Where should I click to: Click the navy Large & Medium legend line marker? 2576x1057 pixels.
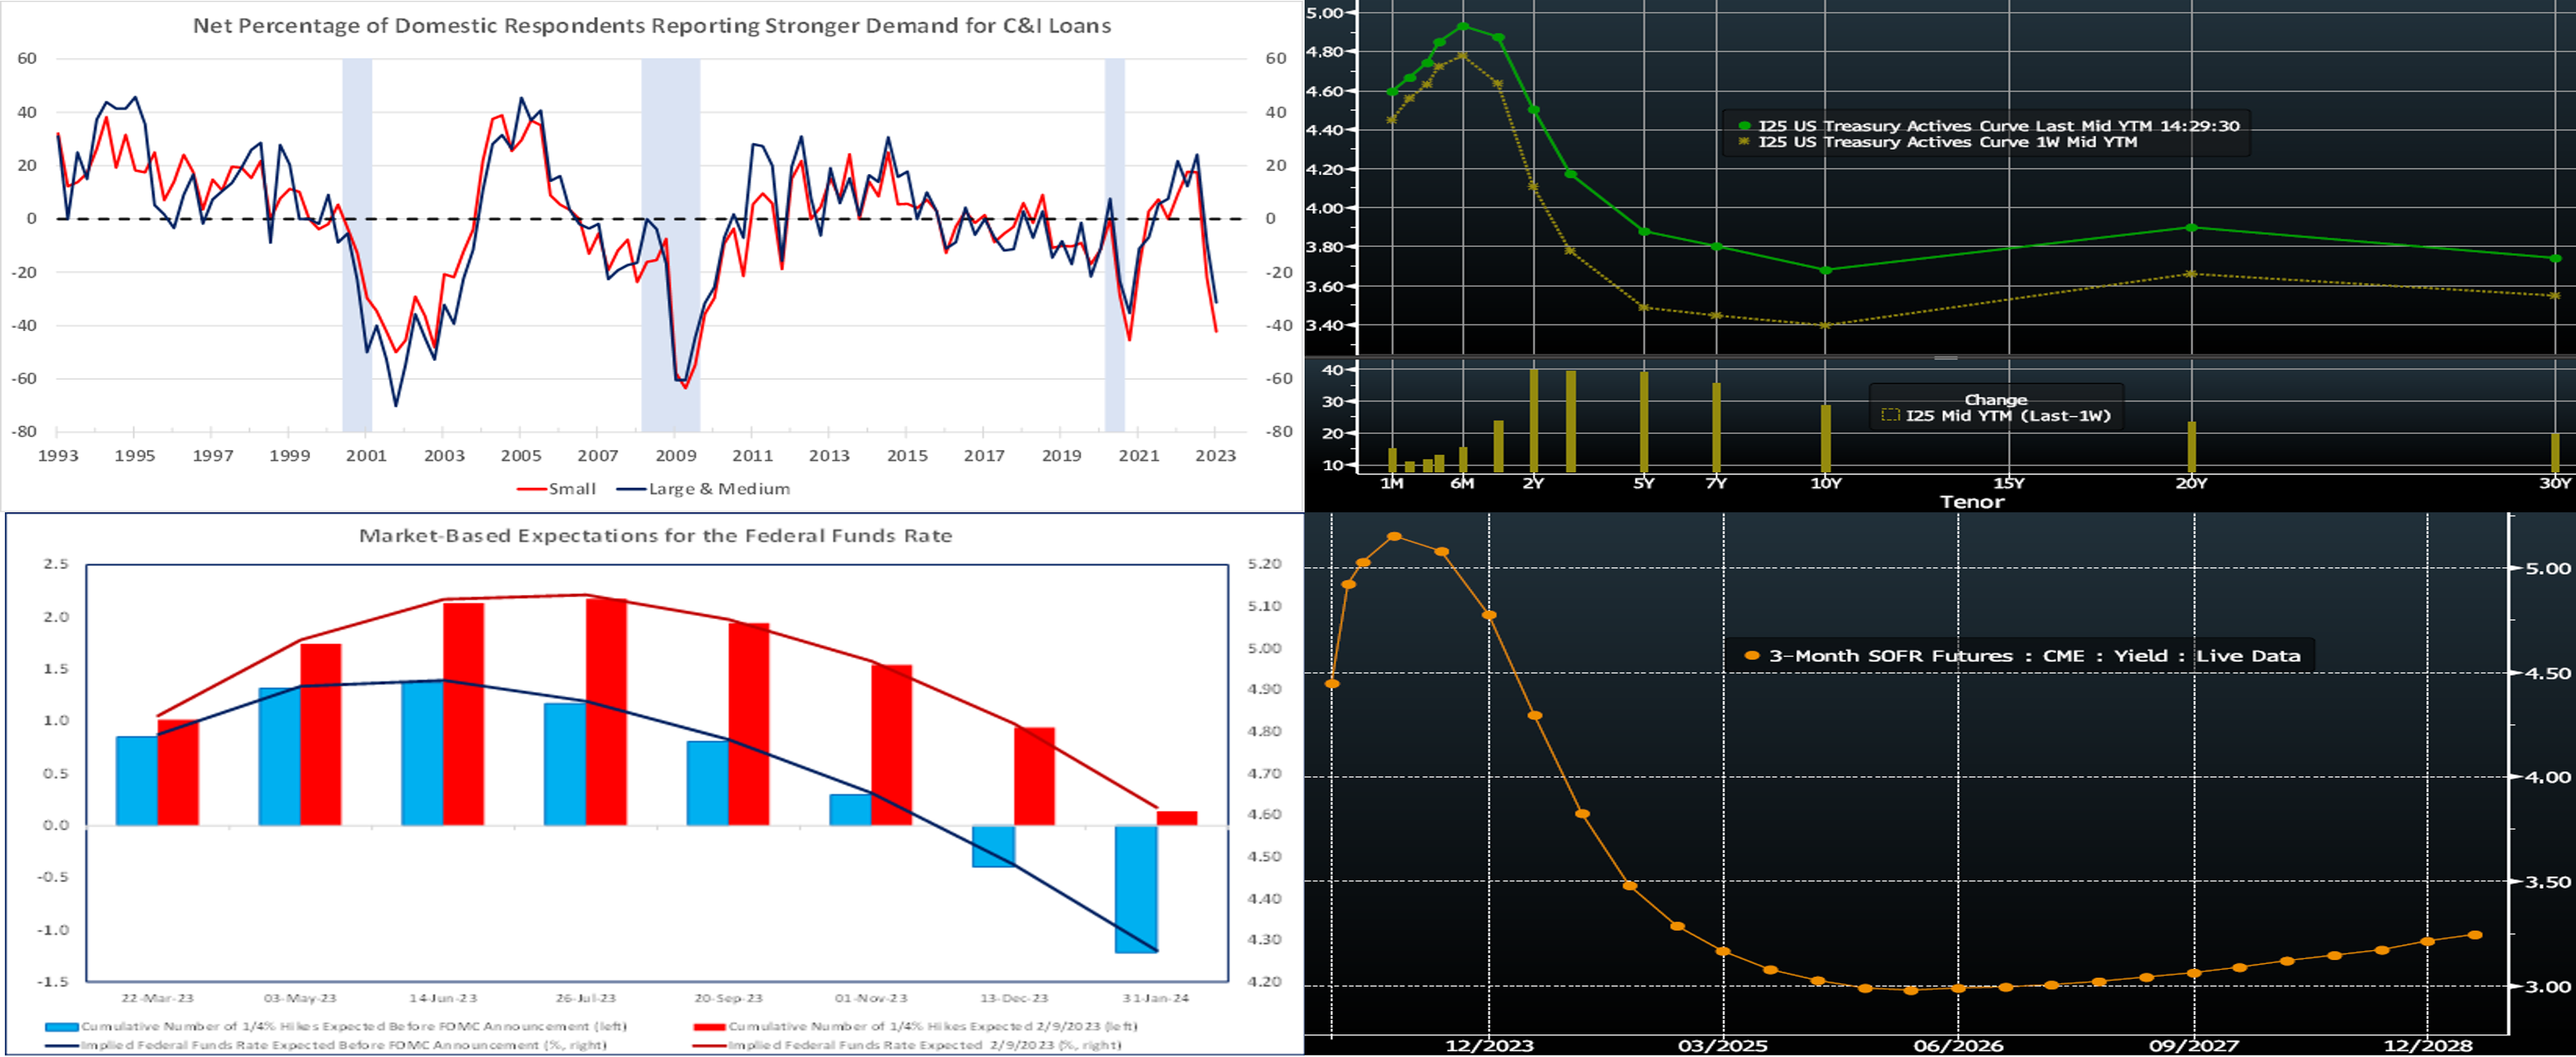coord(631,489)
